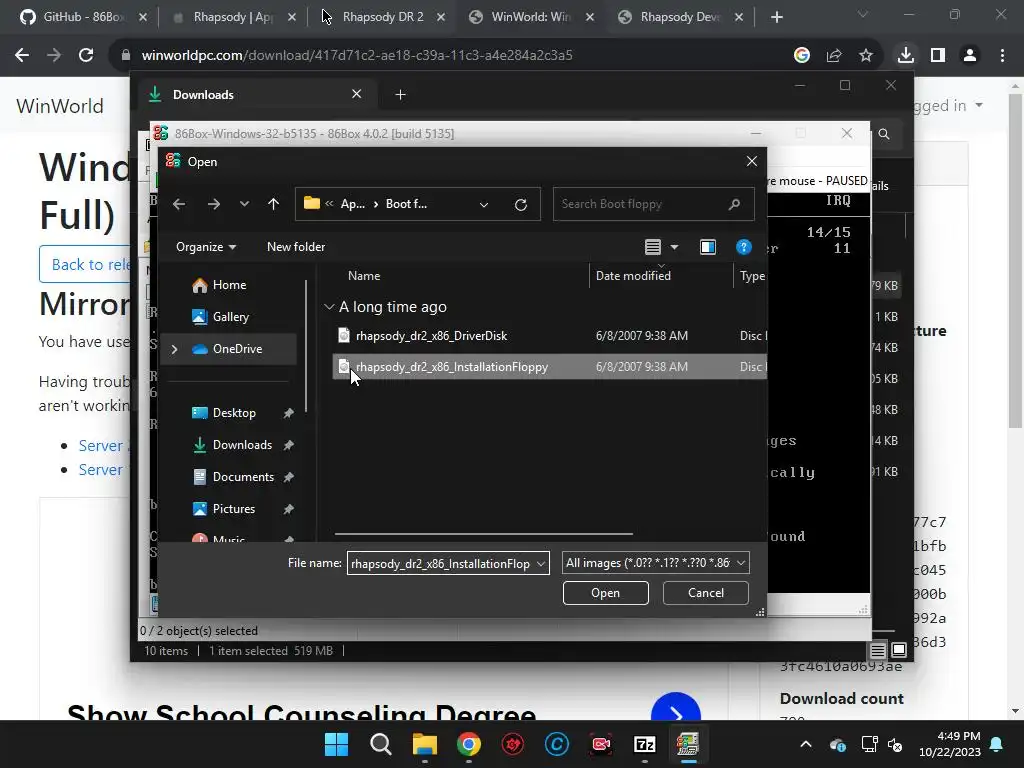This screenshot has width=1024, height=768.
Task: Open the Pictures quick access folder
Action: tap(223, 509)
